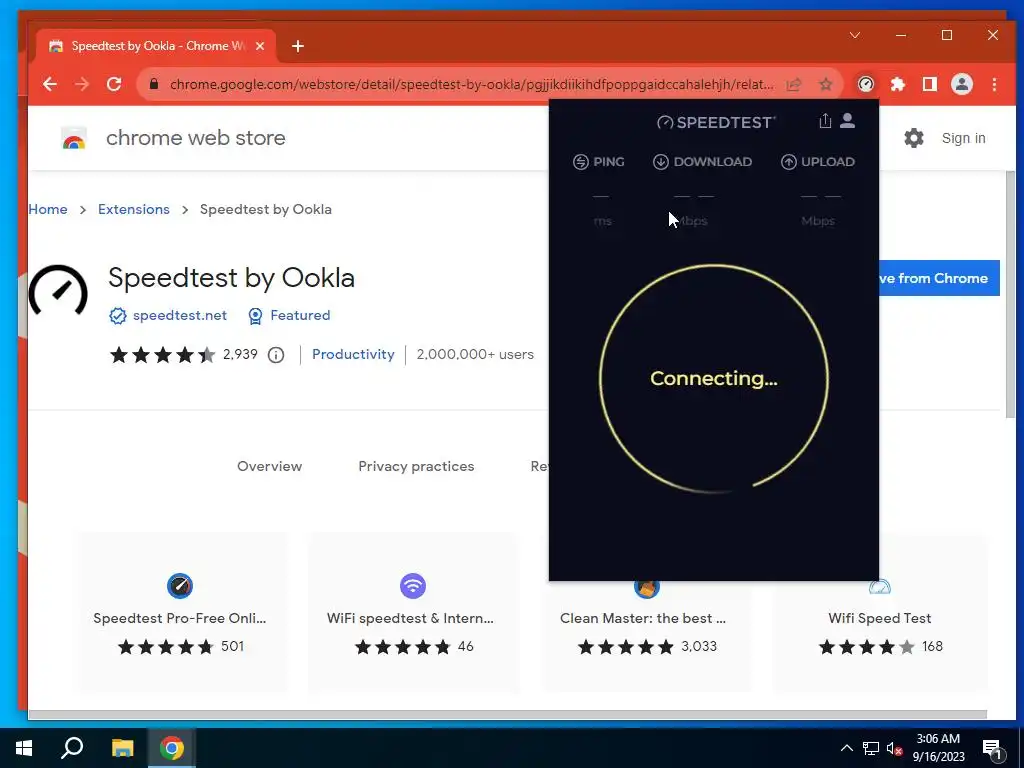Click the Connecting... circle in Speedtest popup
This screenshot has width=1024, height=768.
pos(714,378)
